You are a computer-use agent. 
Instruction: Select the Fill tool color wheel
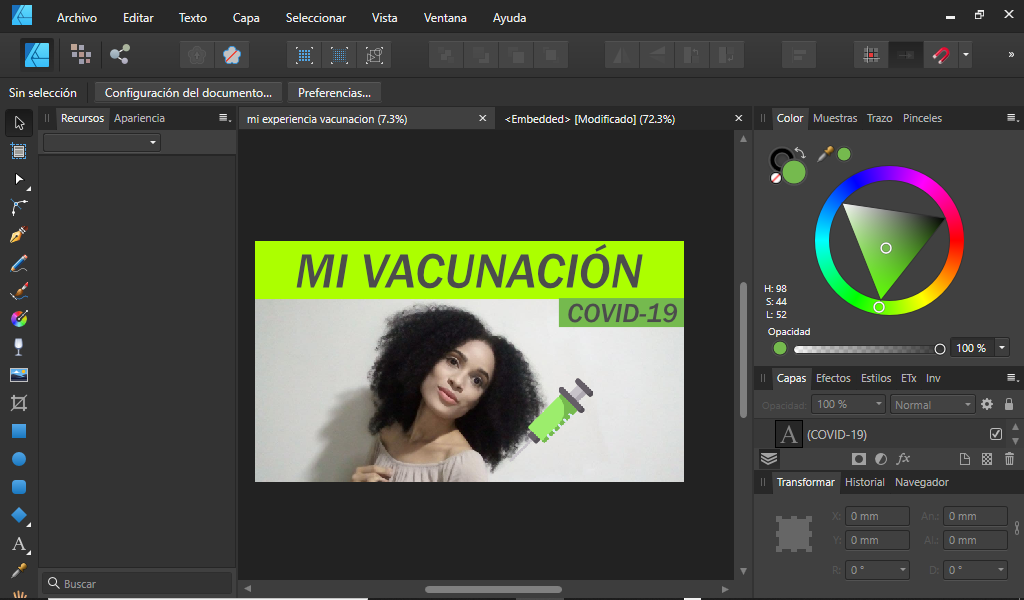19,319
